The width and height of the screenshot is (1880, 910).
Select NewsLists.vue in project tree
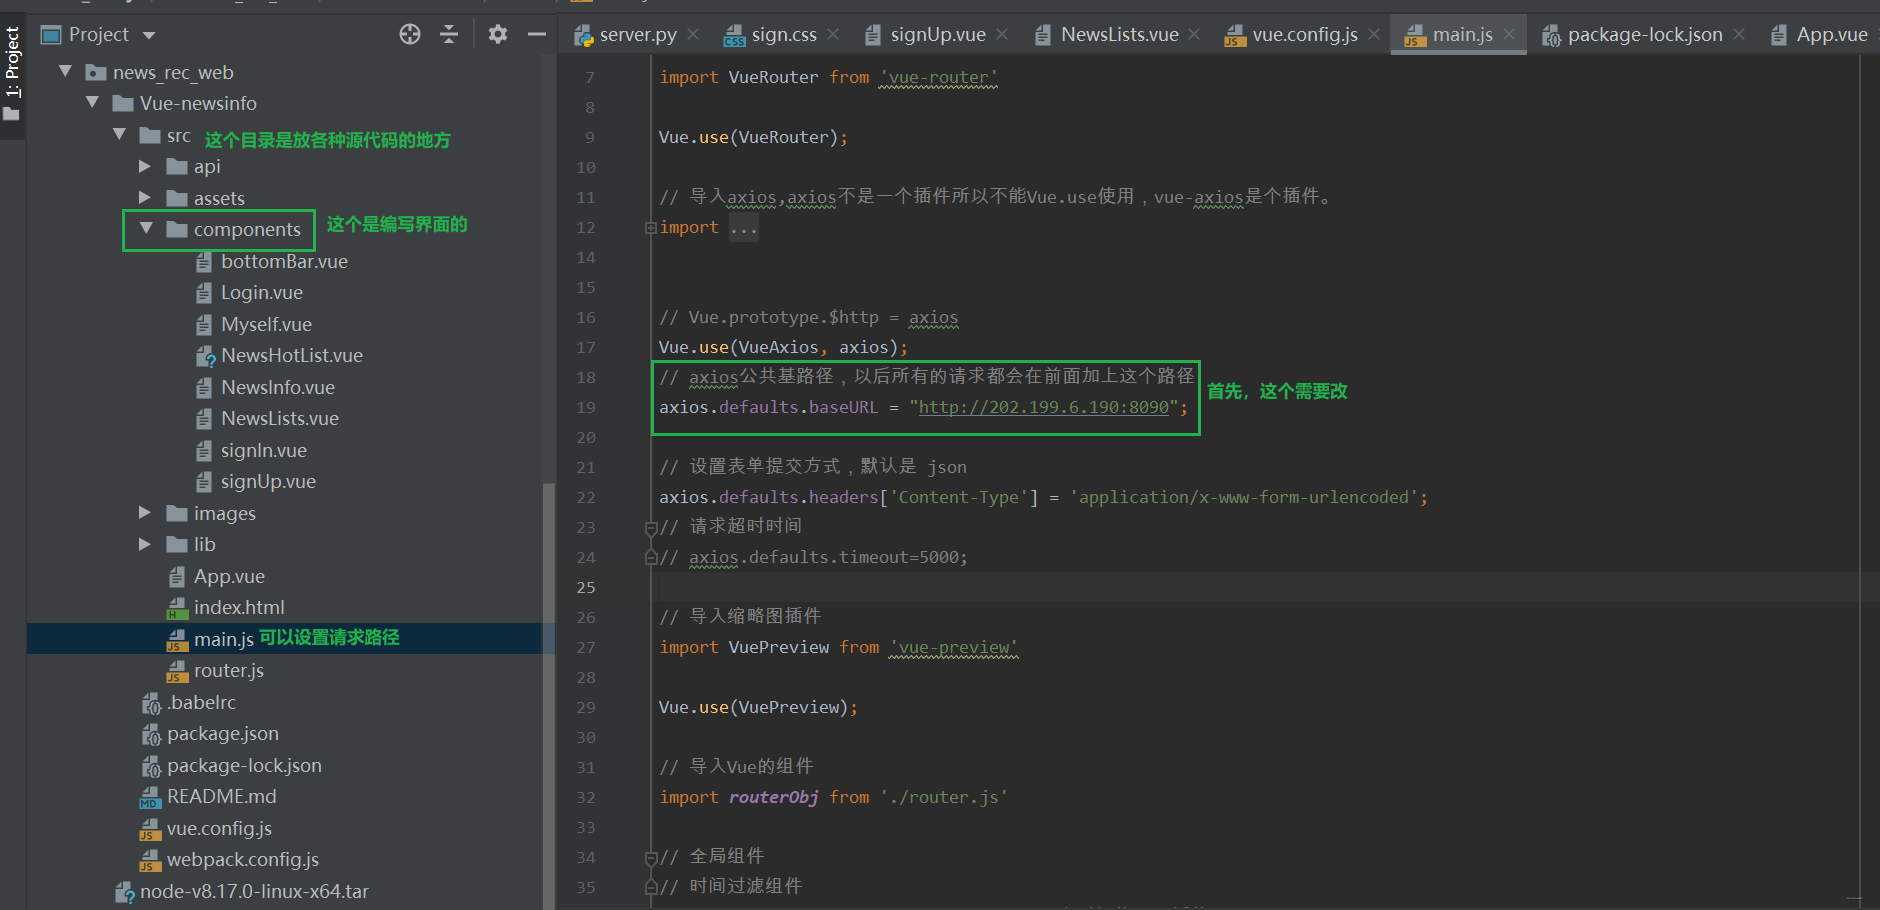[279, 418]
